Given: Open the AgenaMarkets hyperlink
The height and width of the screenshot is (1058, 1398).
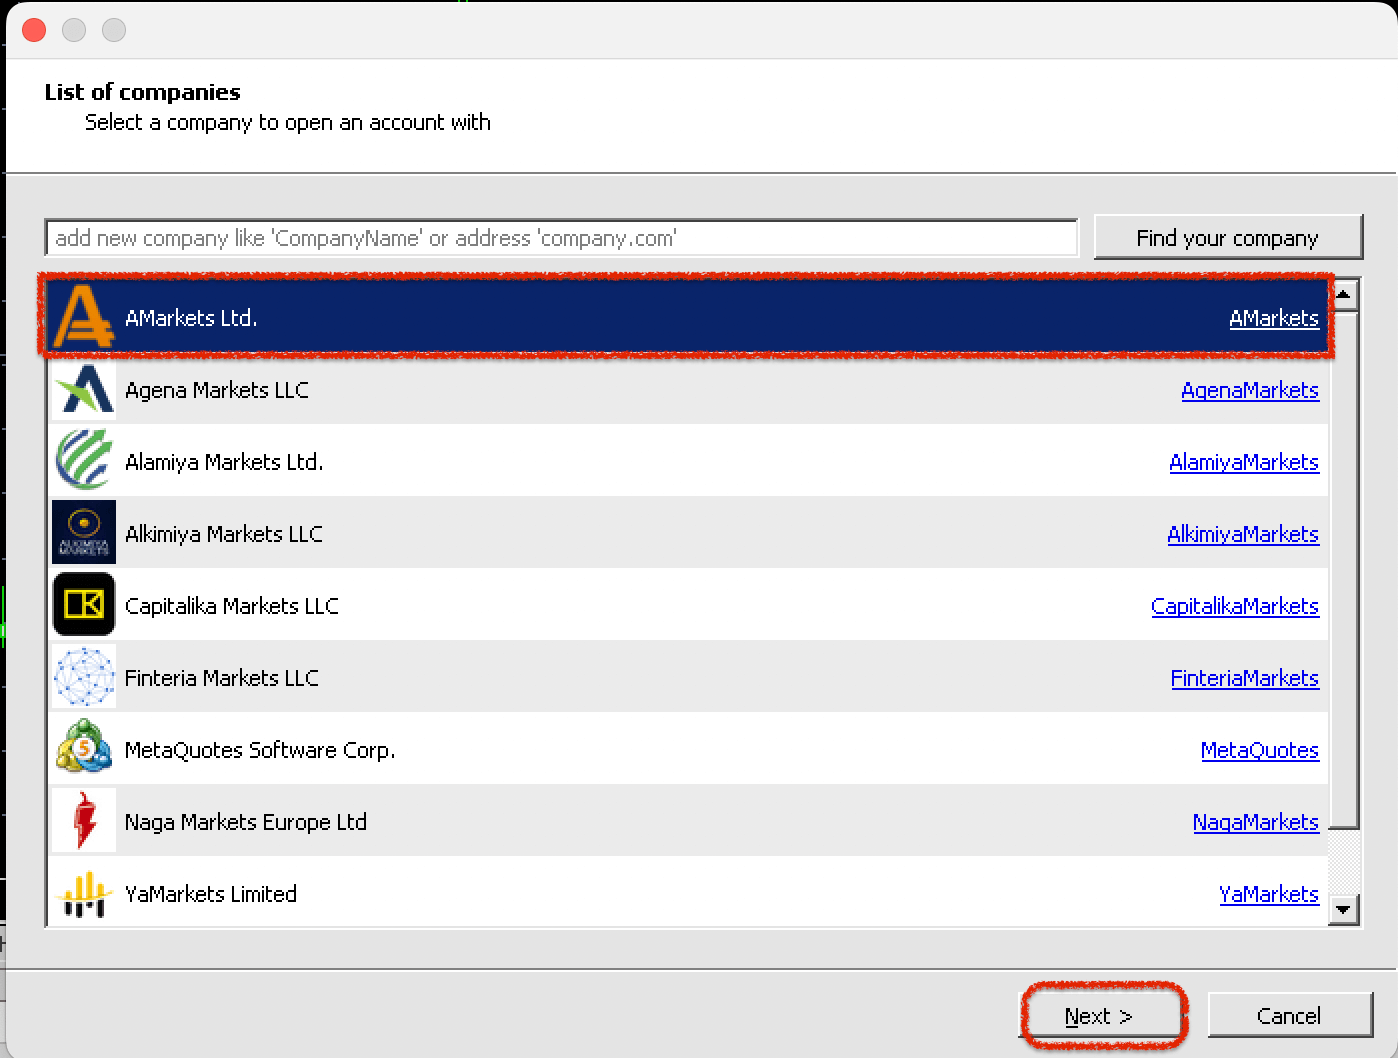Looking at the screenshot, I should click(x=1249, y=390).
